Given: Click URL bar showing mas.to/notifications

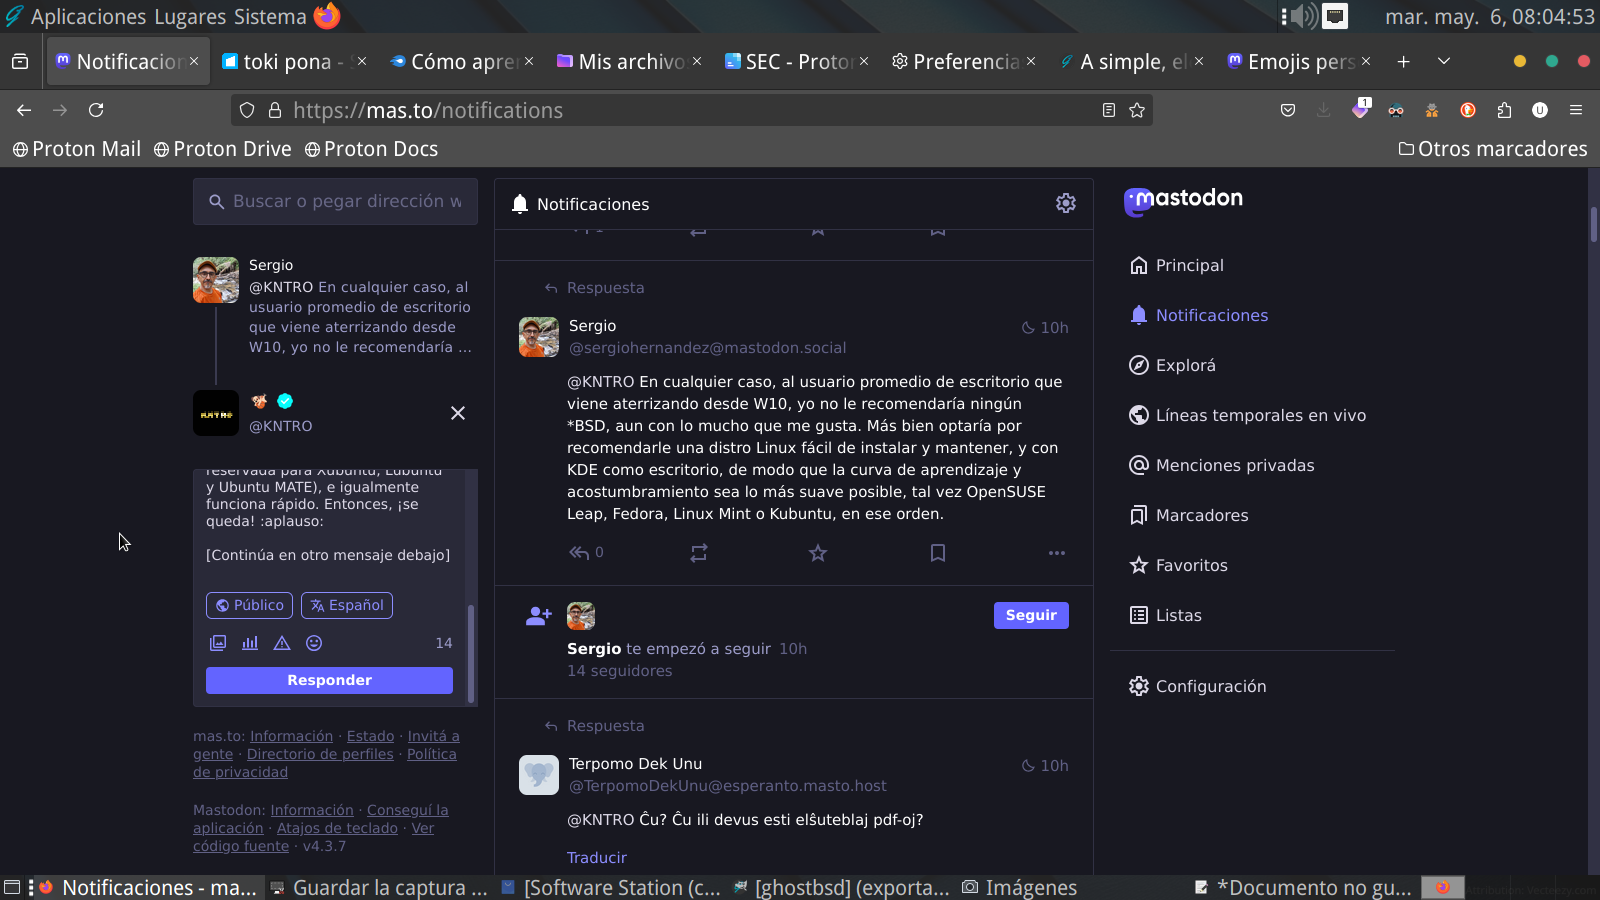Looking at the screenshot, I should tap(692, 110).
